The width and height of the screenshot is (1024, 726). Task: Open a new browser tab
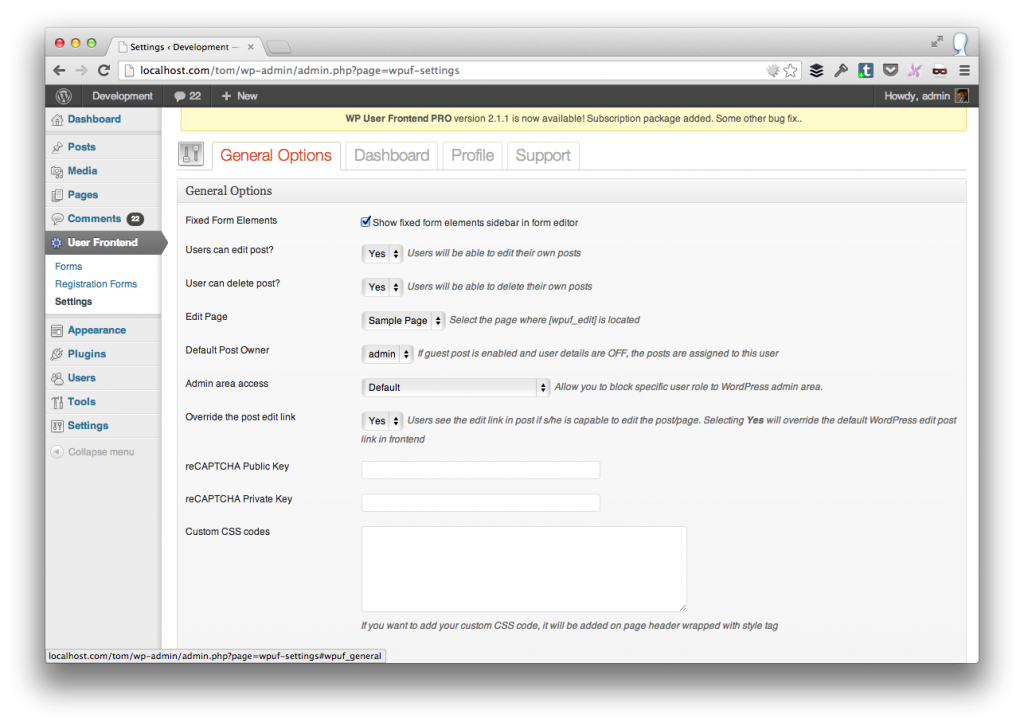279,48
